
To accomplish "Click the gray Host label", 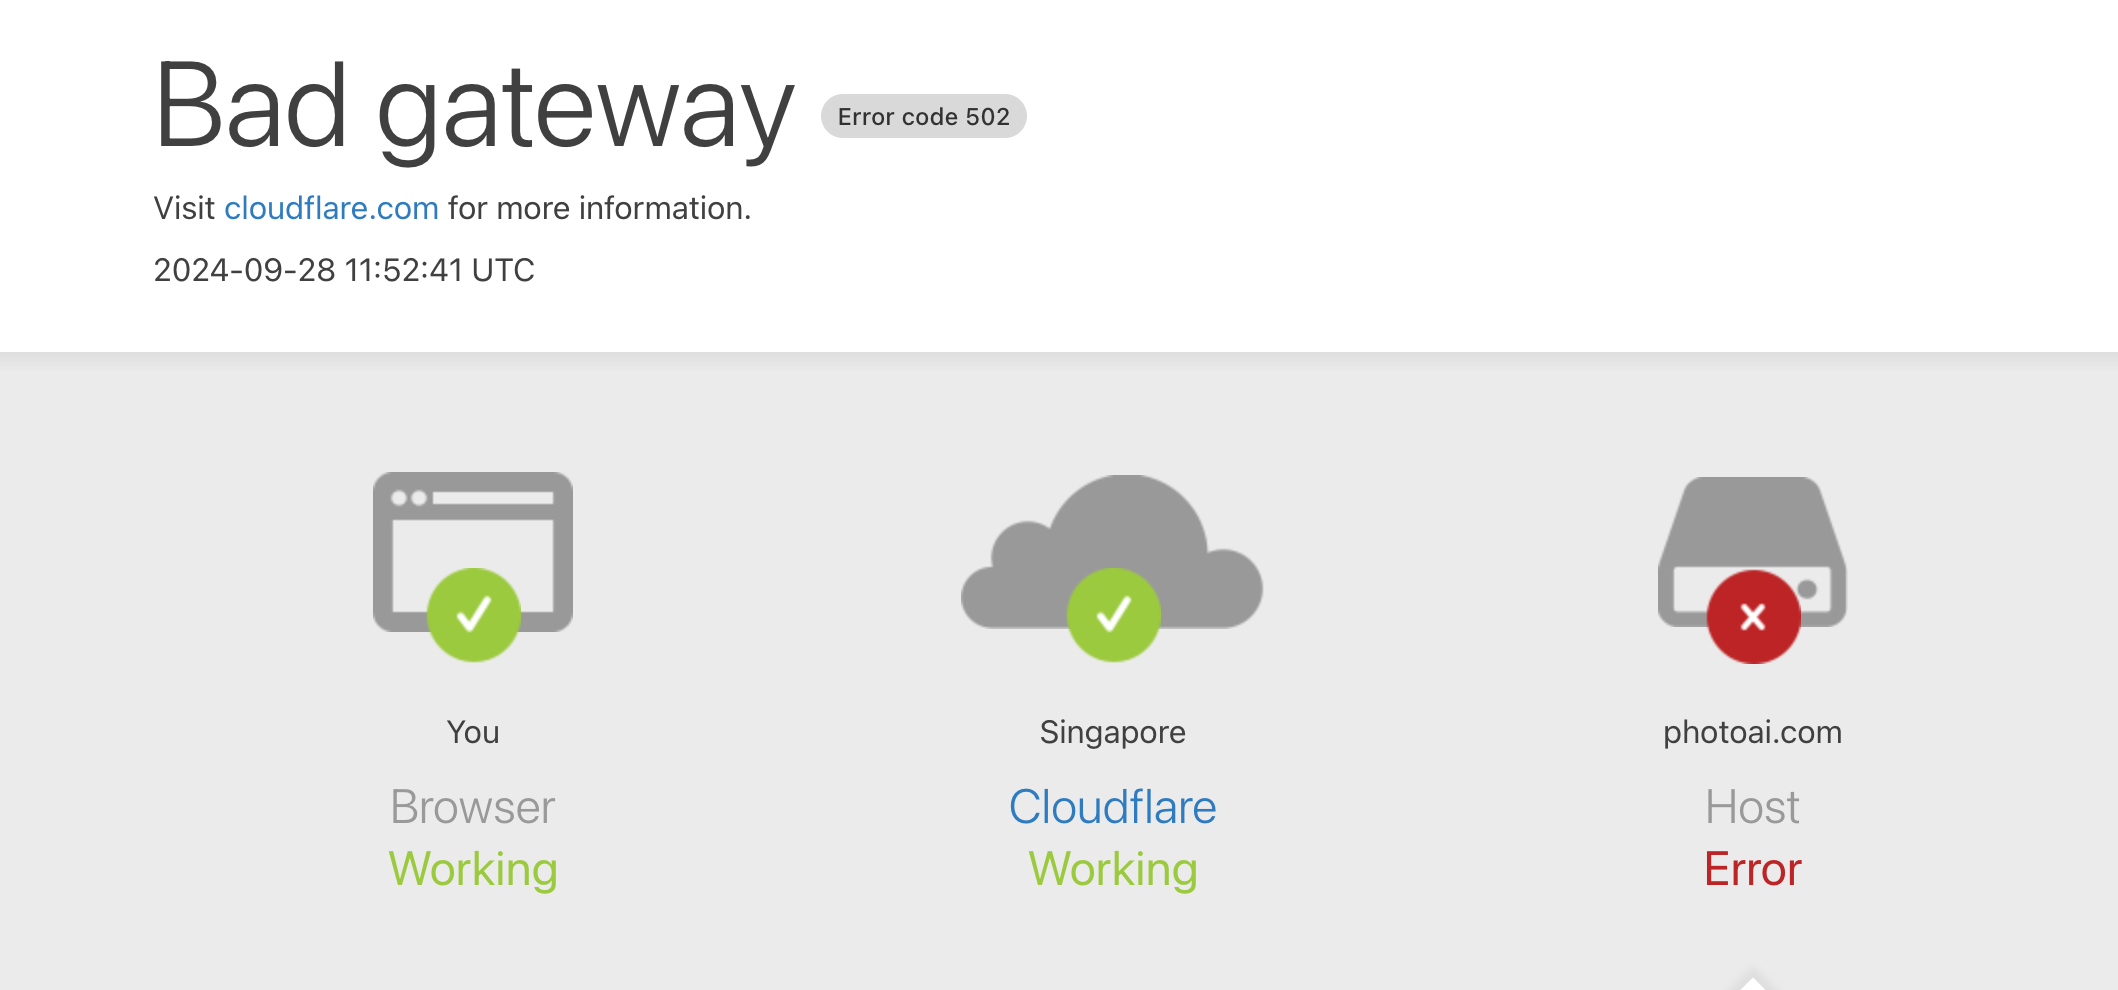I will [1752, 807].
